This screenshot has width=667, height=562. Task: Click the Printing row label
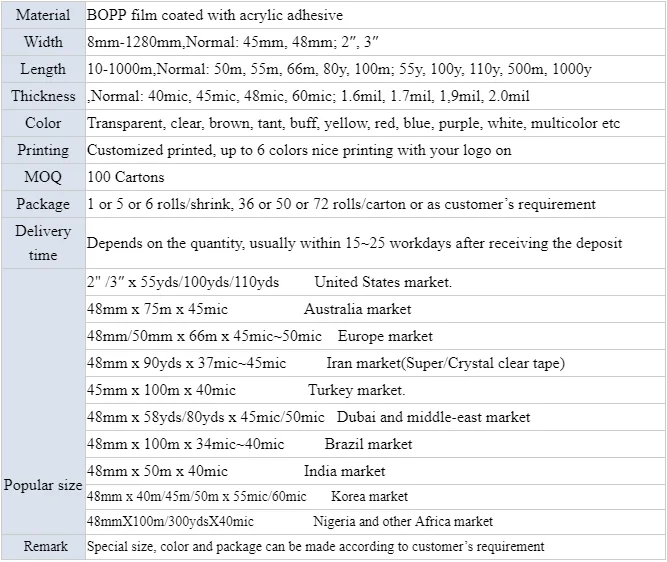click(x=43, y=151)
